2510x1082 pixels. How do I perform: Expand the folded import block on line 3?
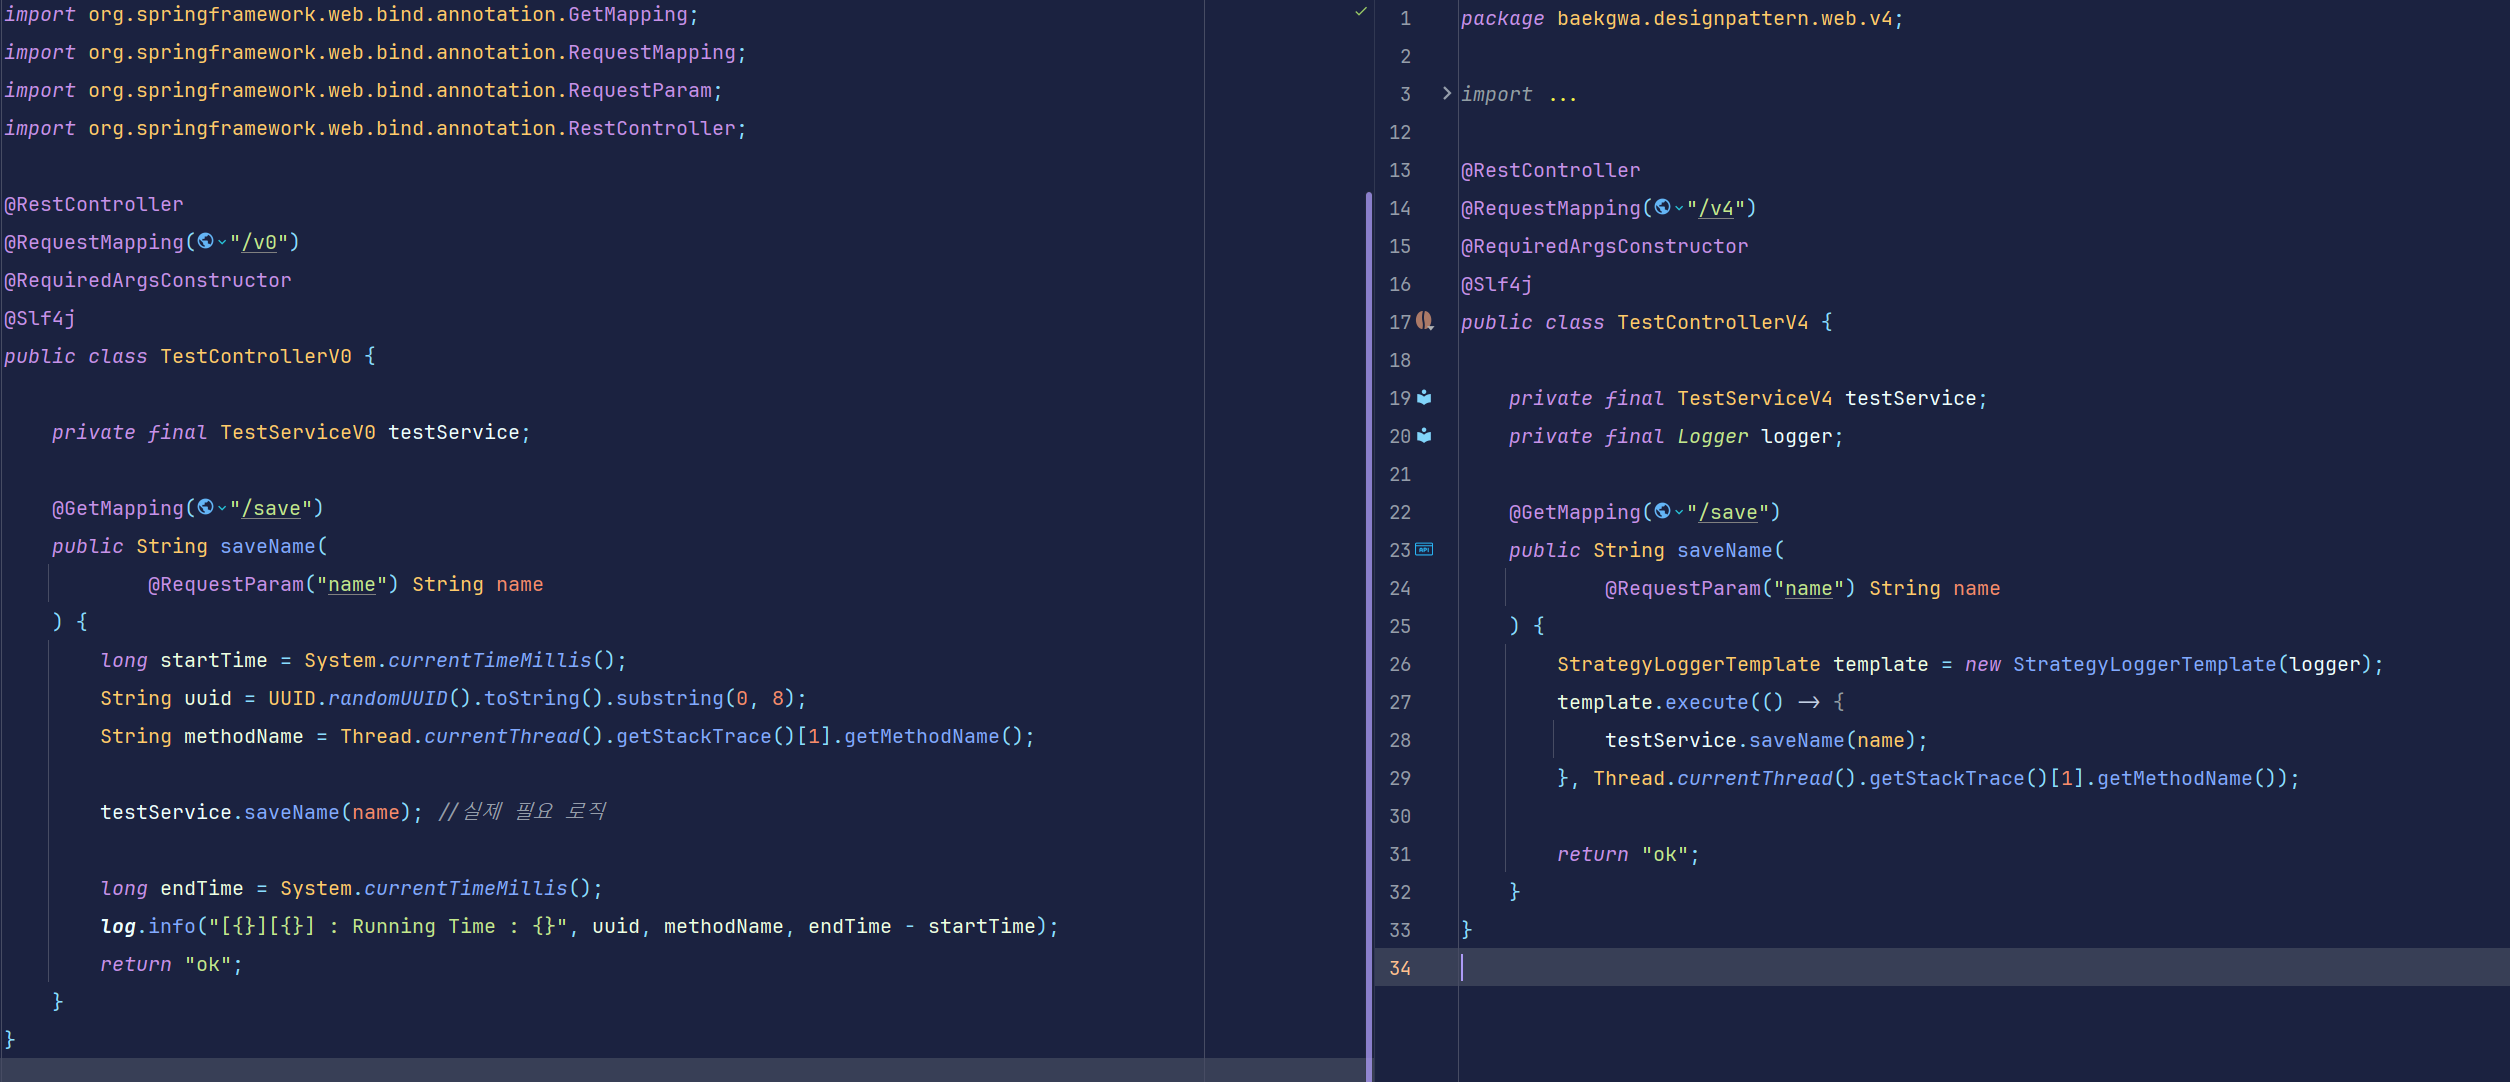(1446, 93)
